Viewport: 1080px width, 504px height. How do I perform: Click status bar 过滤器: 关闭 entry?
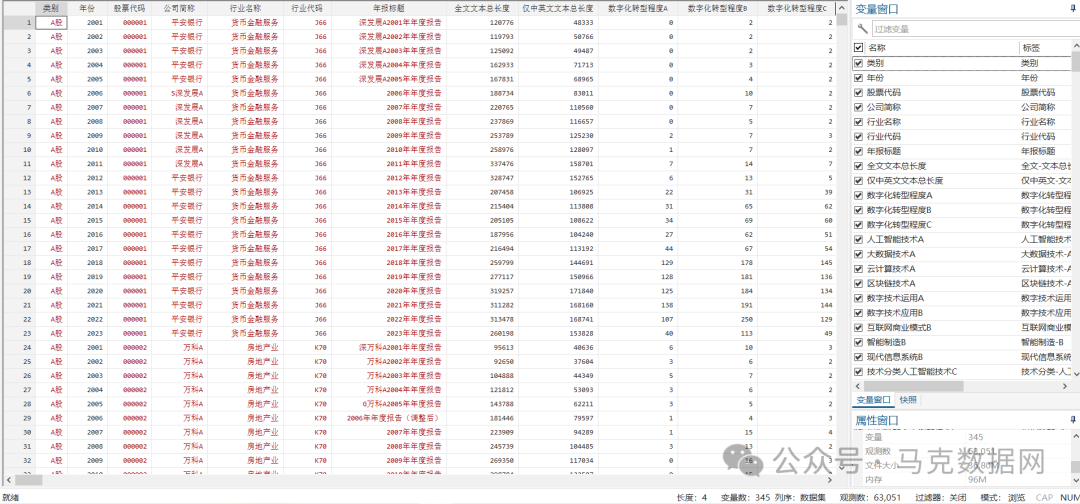click(940, 497)
